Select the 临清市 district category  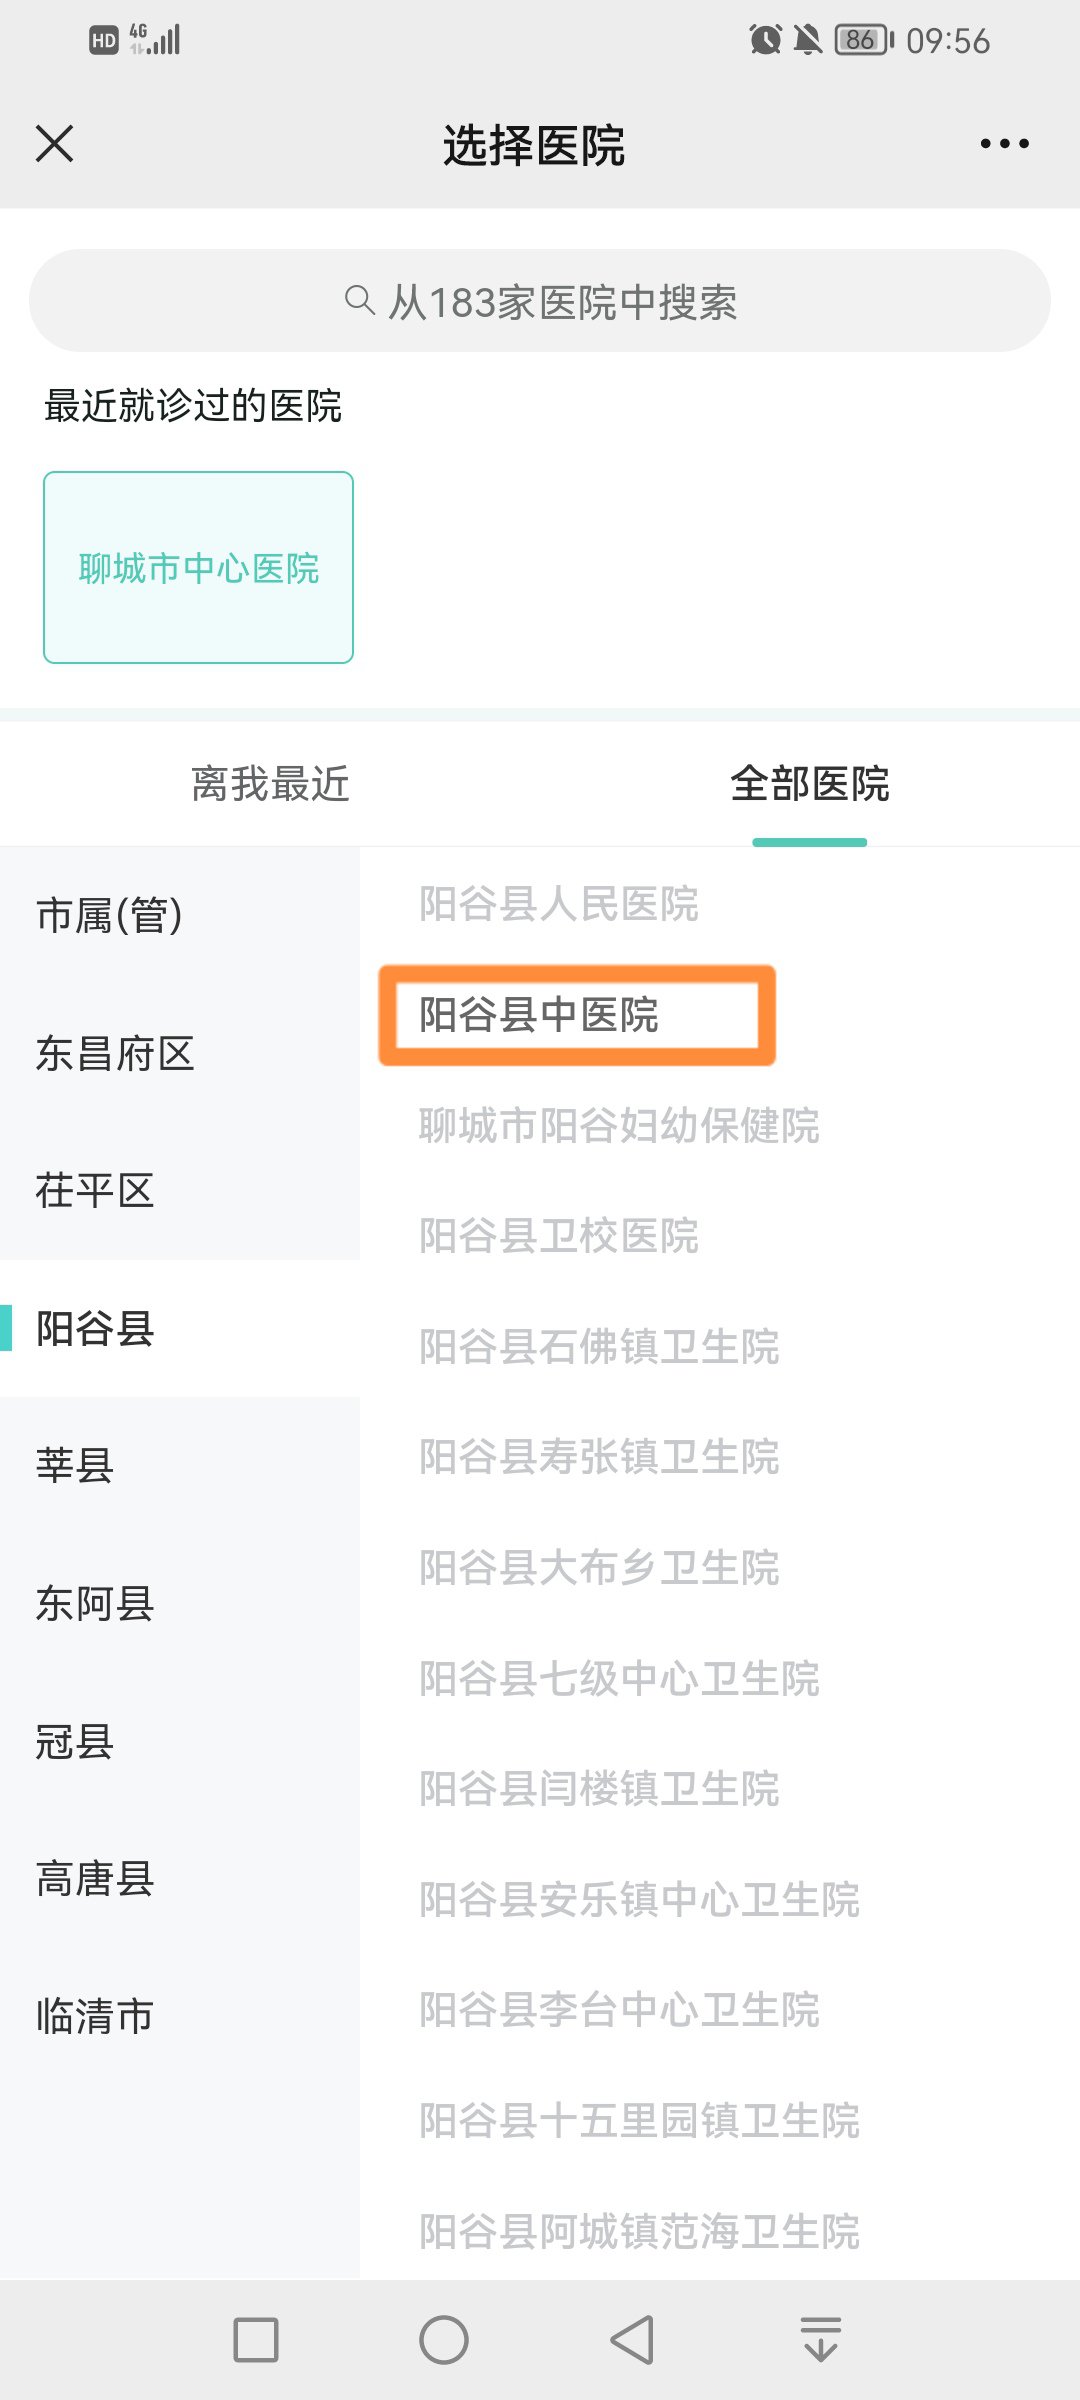95,2016
